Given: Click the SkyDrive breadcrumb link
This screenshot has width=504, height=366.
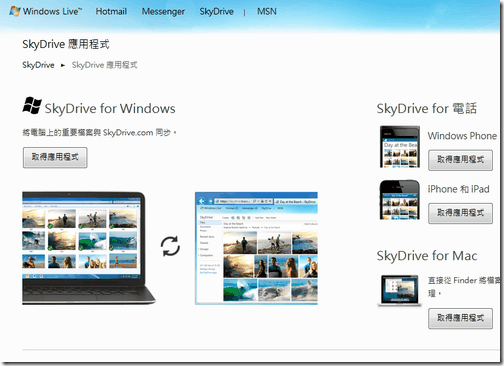Looking at the screenshot, I should (38, 65).
